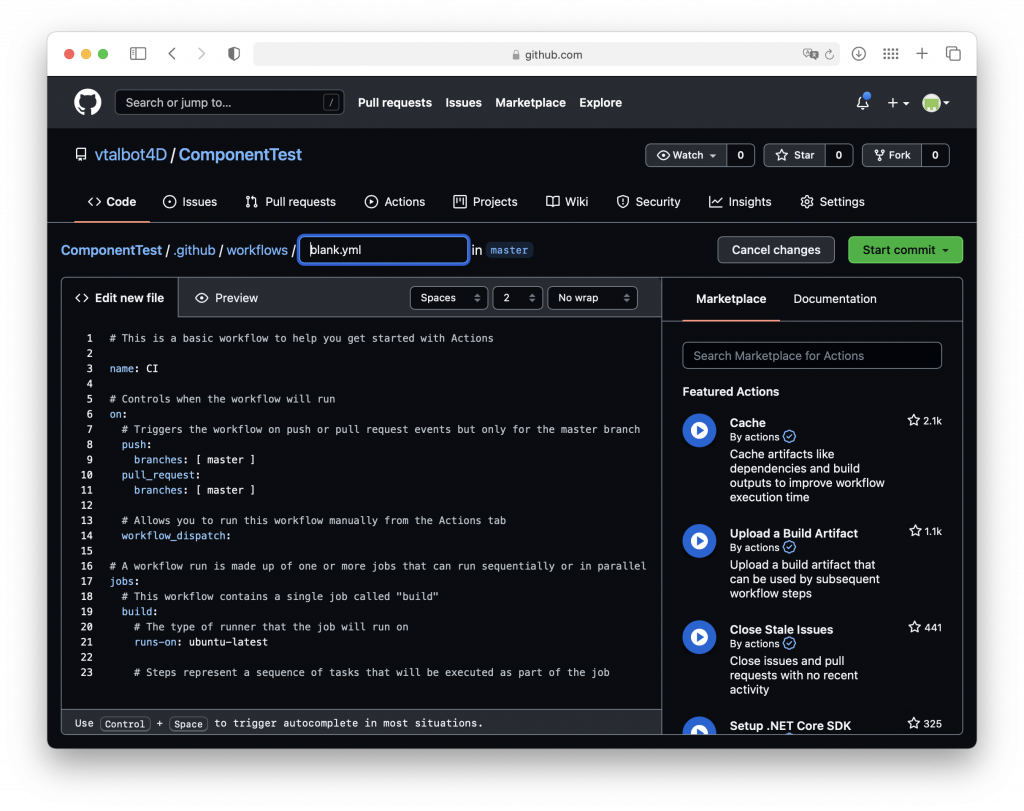
Task: Open the plus create-new menu
Action: 898,103
